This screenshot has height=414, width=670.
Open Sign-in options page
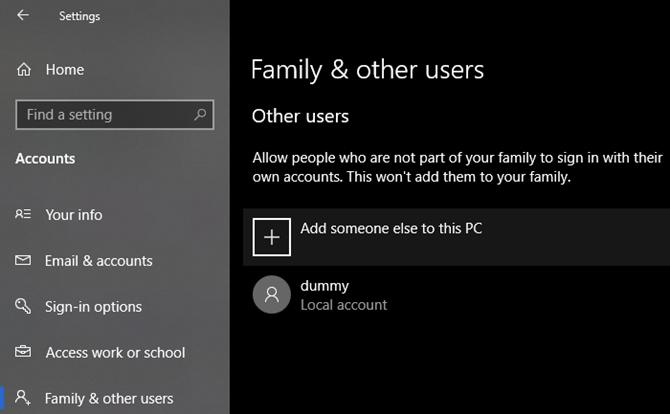click(x=94, y=307)
